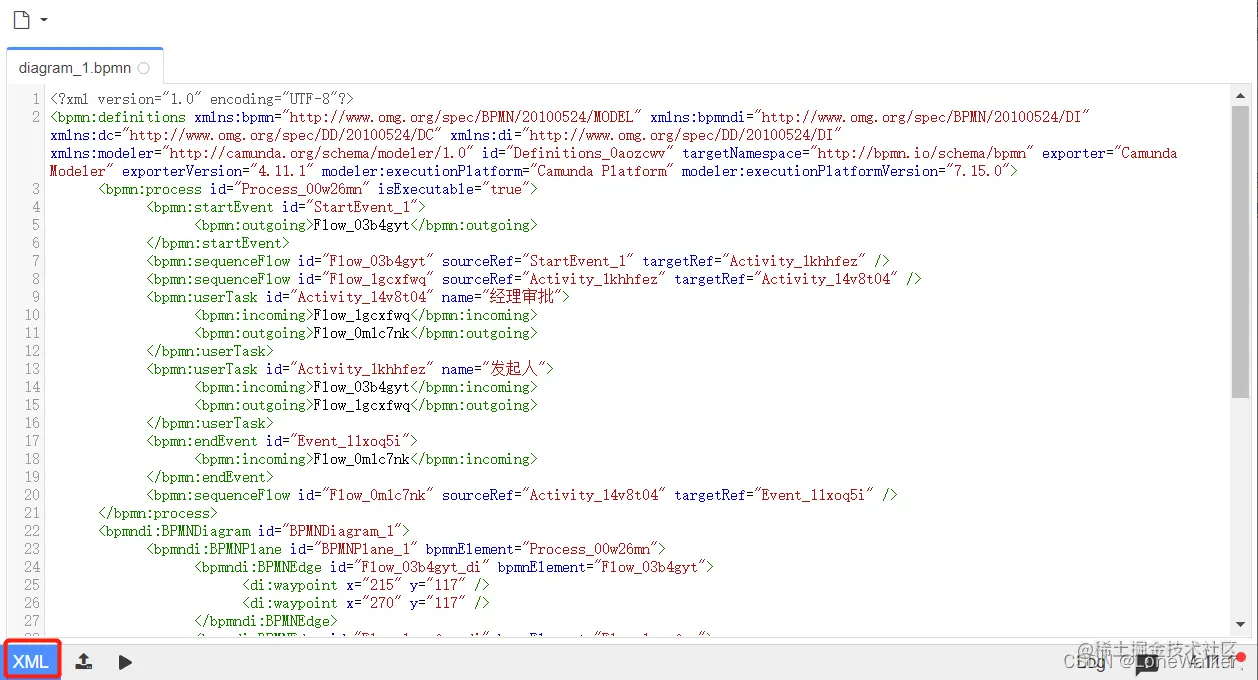Click the "经理审批" name value
The width and height of the screenshot is (1258, 680).
(x=521, y=297)
